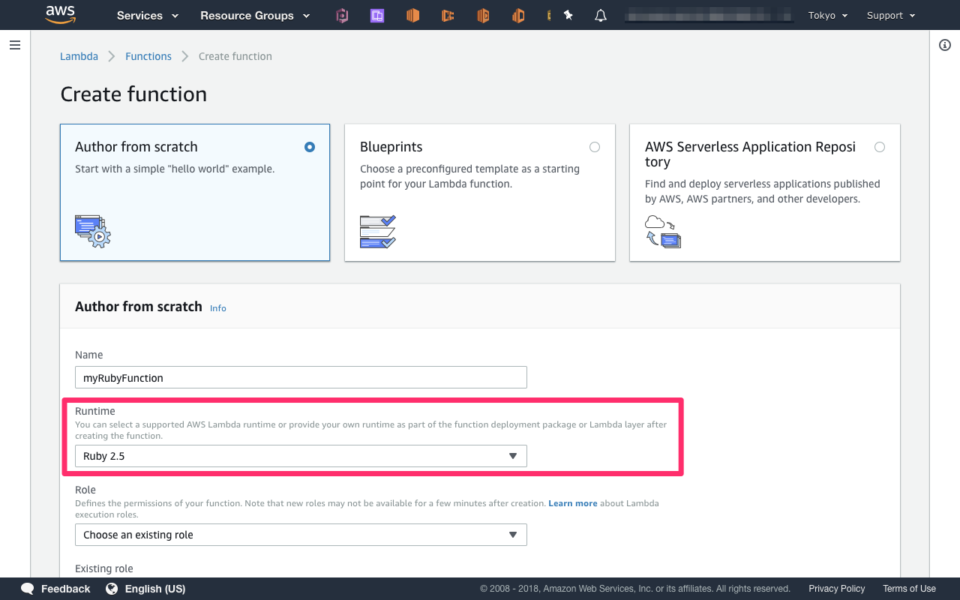Image resolution: width=960 pixels, height=600 pixels.
Task: Open the notifications bell
Action: [600, 15]
